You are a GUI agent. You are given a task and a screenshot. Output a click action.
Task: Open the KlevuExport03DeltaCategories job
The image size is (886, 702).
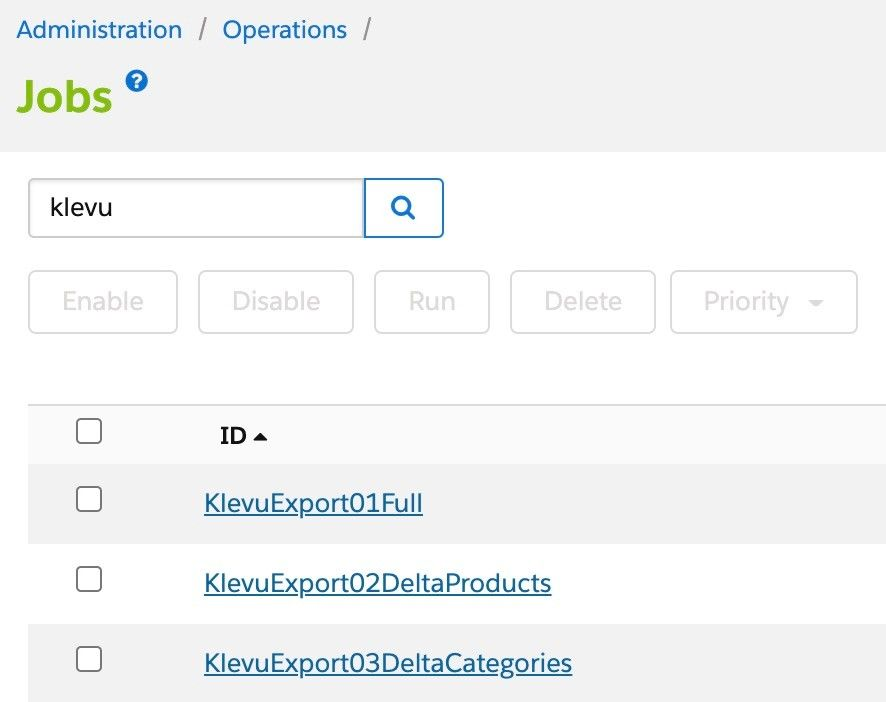click(388, 664)
